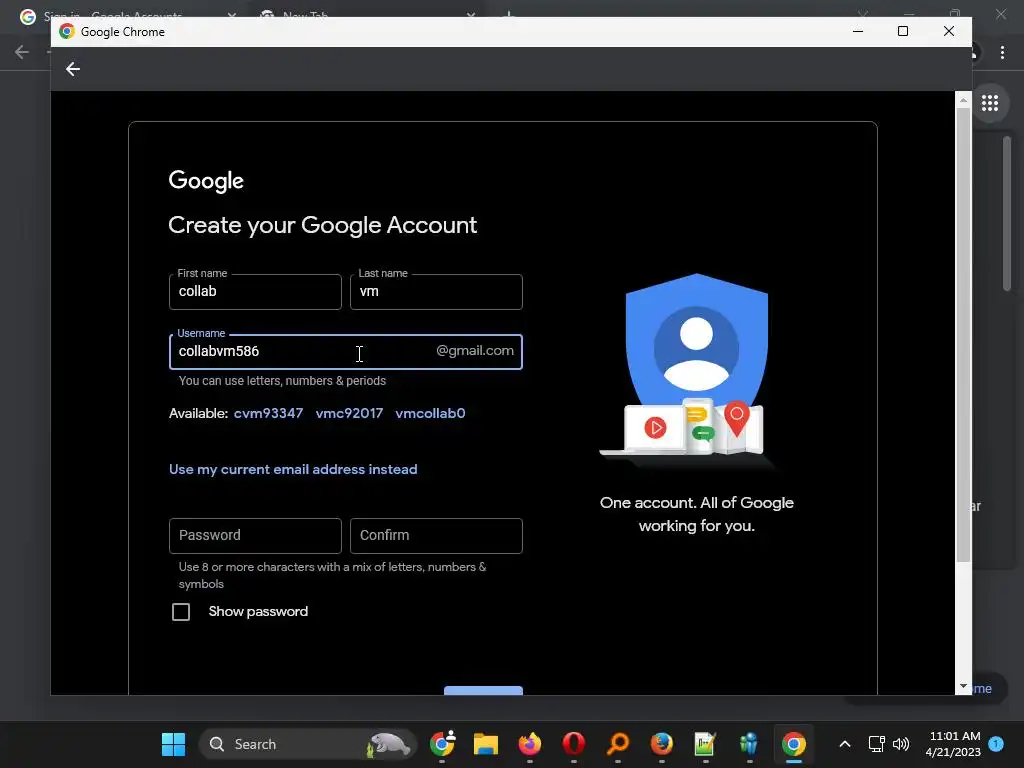
Task: Click the Chrome logo in the popup title bar
Action: point(67,31)
